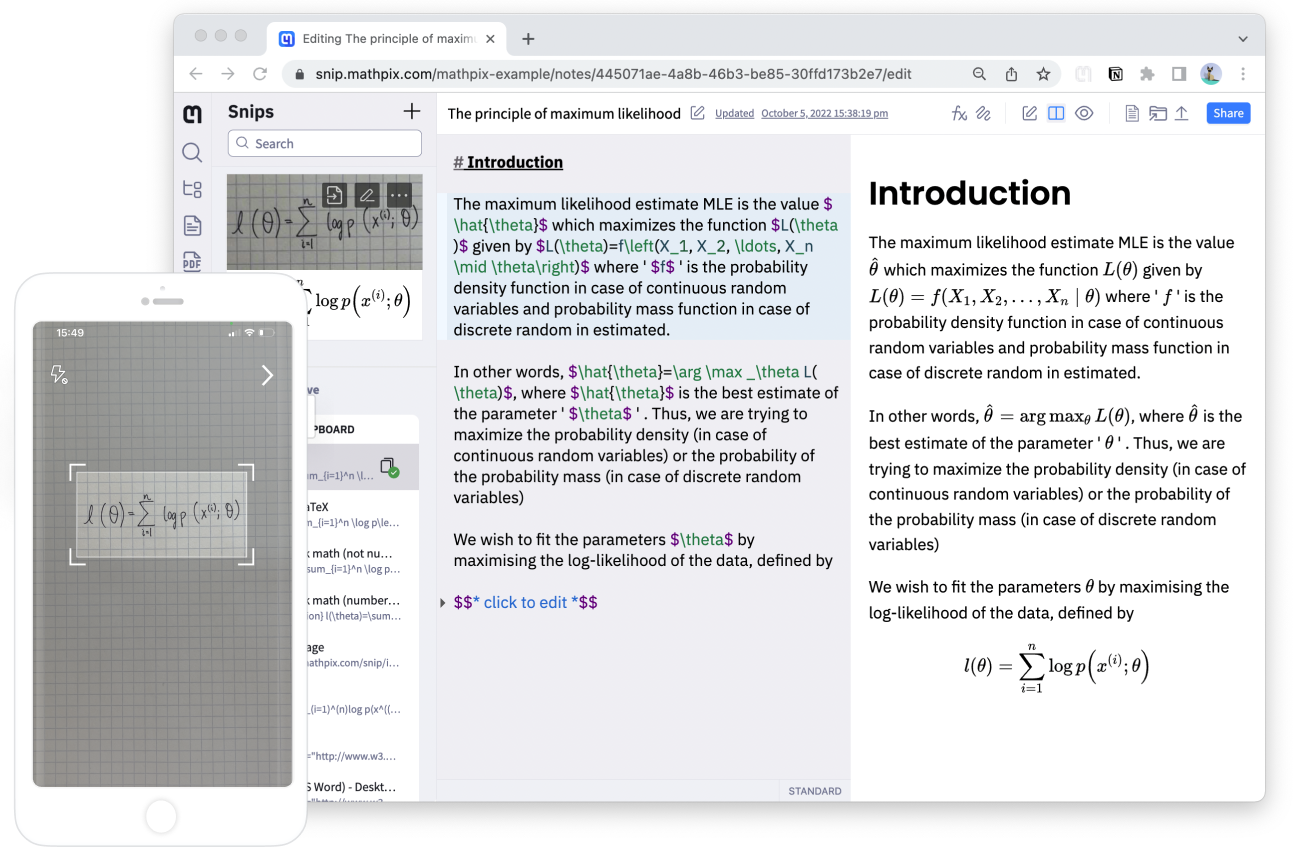Open the notes document icon in sidebar
This screenshot has height=858, width=1298.
coord(193,226)
